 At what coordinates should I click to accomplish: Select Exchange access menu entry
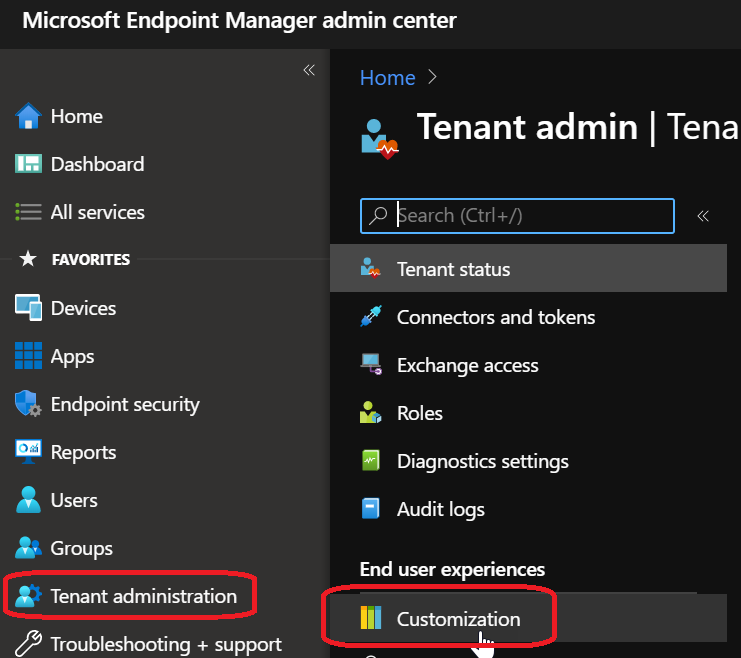coord(467,365)
